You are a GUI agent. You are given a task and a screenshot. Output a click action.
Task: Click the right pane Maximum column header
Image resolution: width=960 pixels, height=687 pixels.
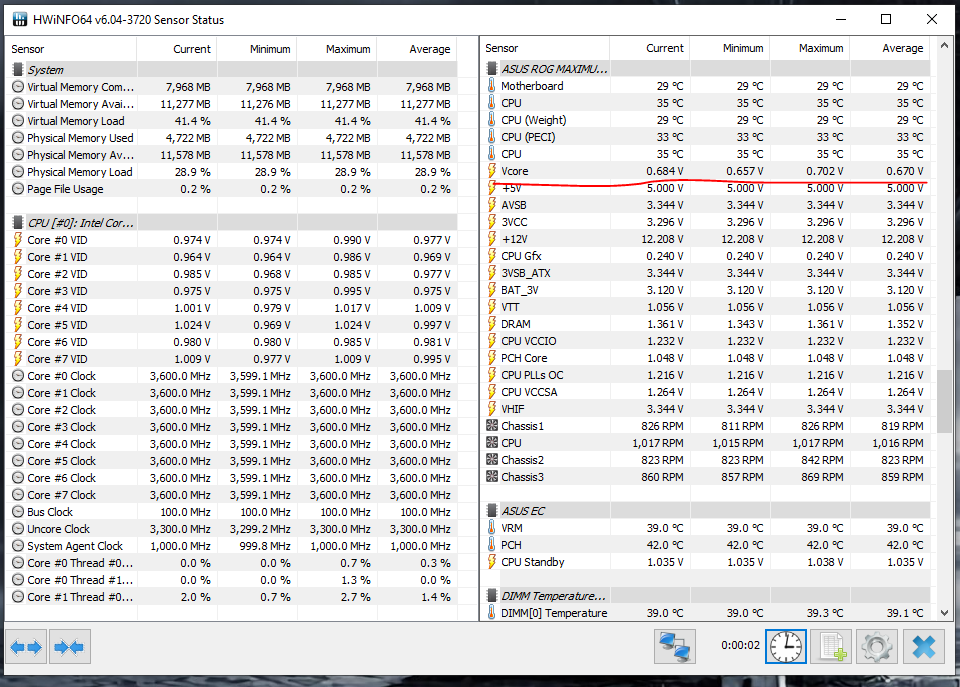[809, 48]
